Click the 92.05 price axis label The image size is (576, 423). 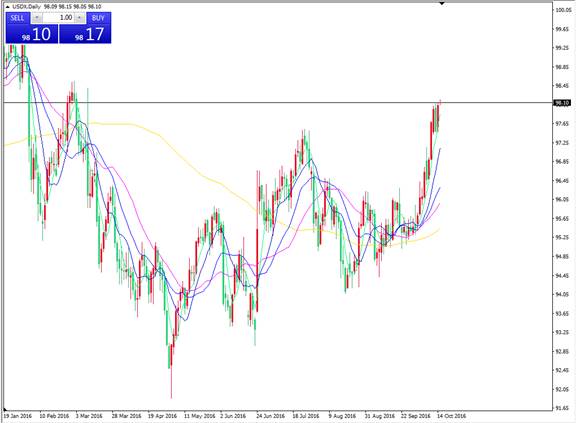[563, 389]
